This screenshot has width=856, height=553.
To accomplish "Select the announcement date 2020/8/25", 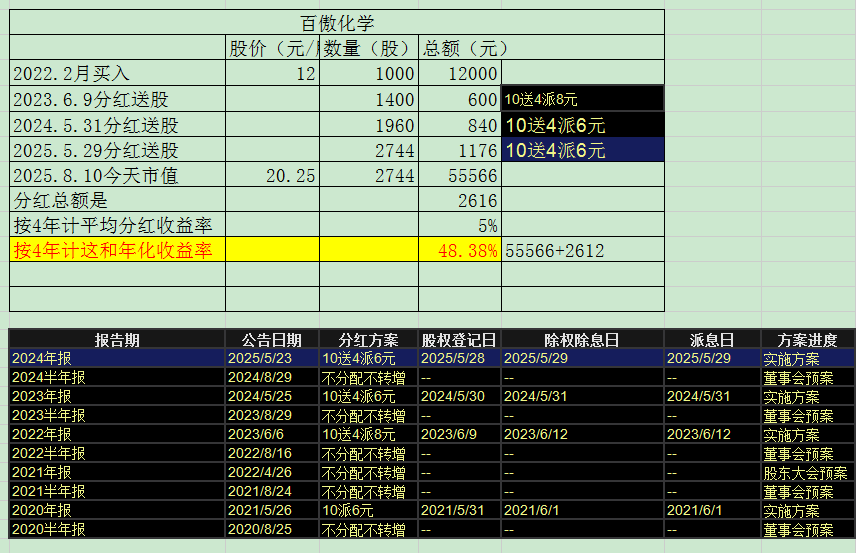I will [272, 529].
